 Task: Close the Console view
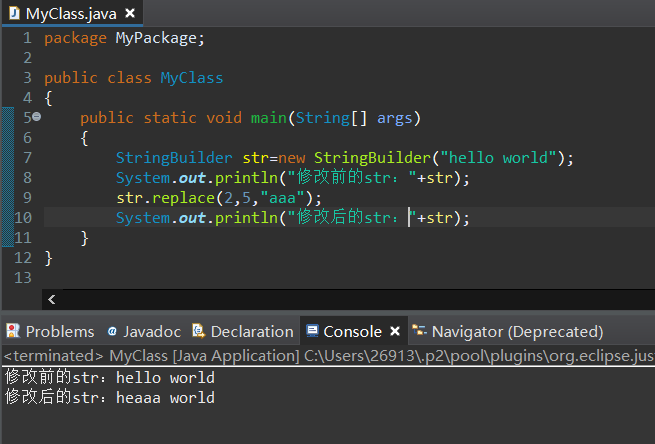(395, 331)
